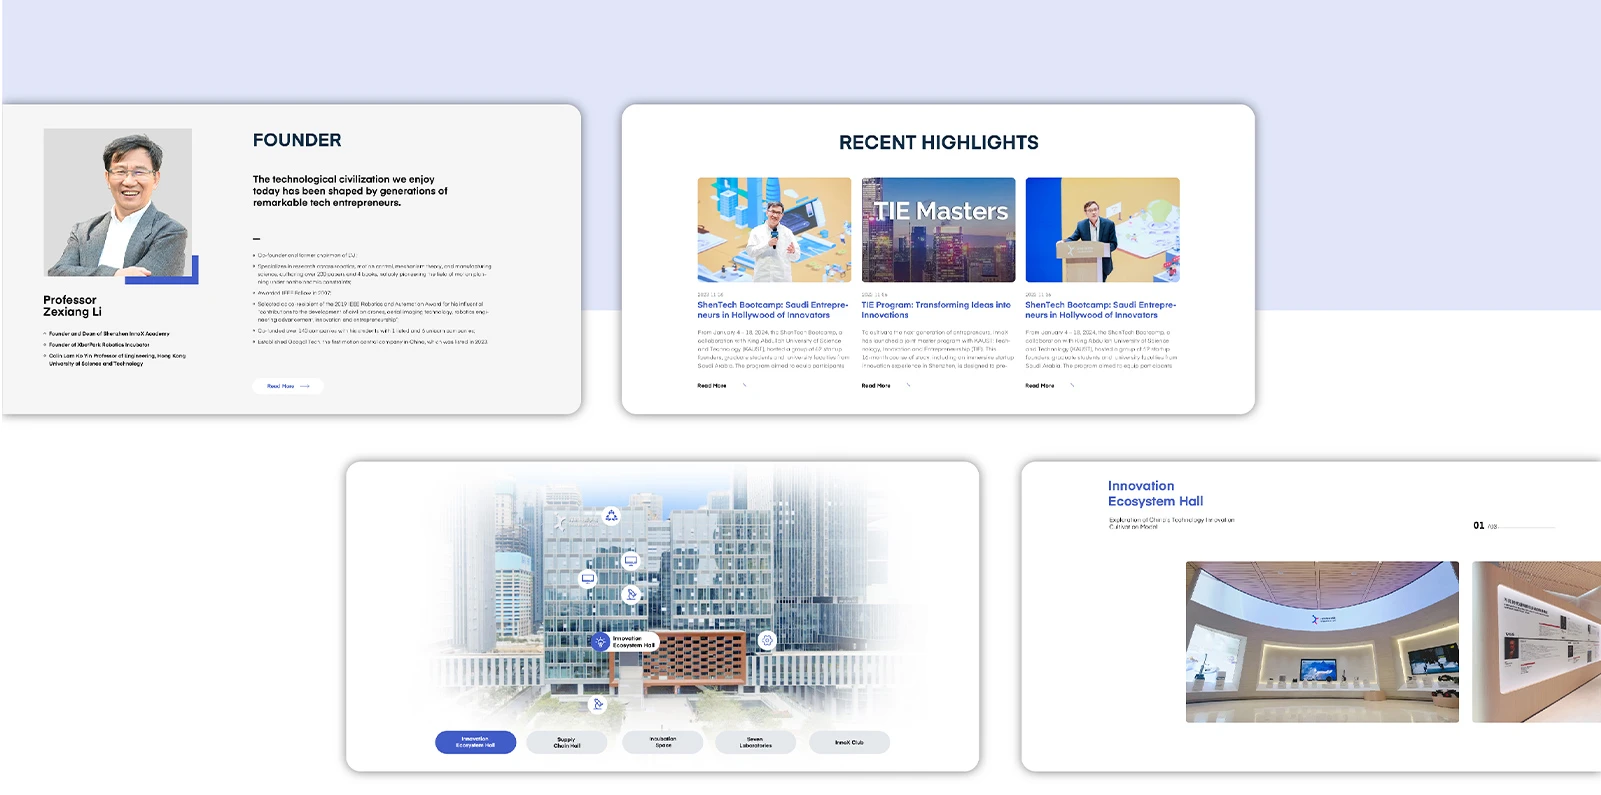Switch to the InnoX Club tab
Screen dimensions: 1601x795
[x=849, y=742]
